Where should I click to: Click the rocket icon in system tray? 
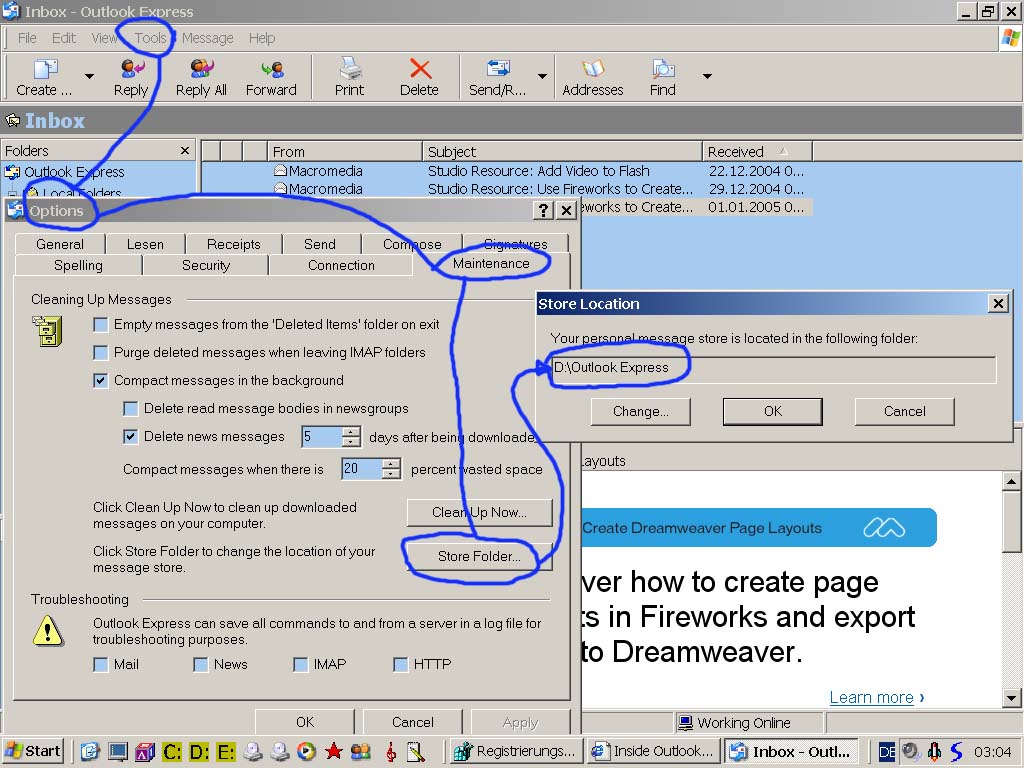(x=935, y=752)
